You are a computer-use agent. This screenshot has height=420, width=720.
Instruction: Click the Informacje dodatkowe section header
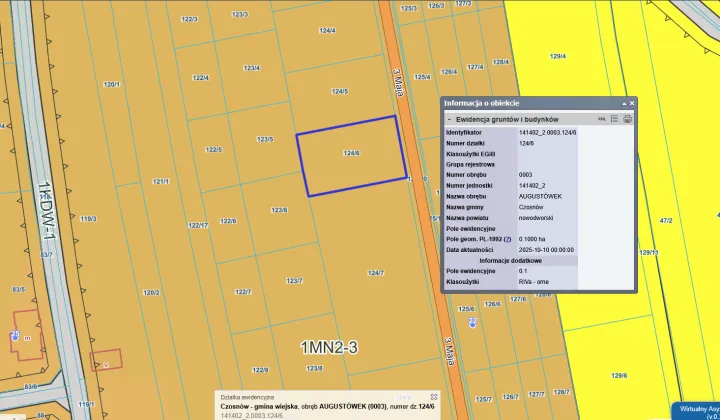click(x=511, y=261)
